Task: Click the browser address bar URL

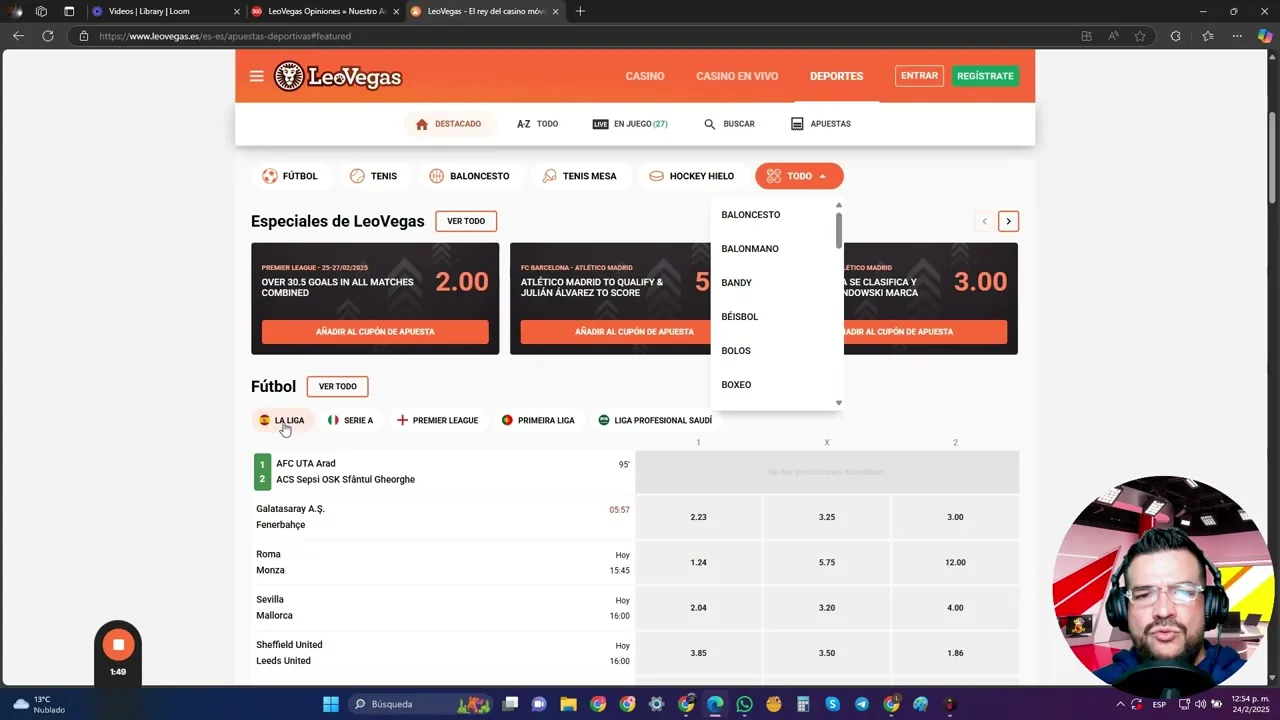Action: [x=225, y=36]
